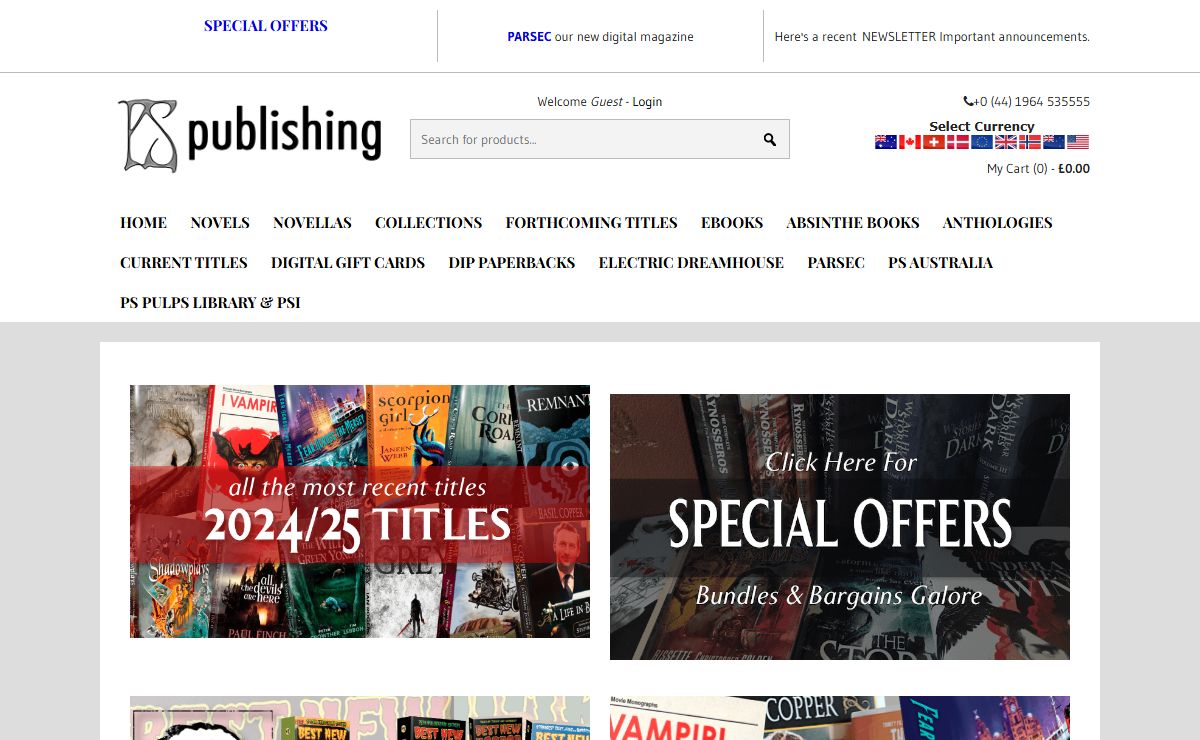Image resolution: width=1200 pixels, height=740 pixels.
Task: Click the phone number text
Action: [x=1032, y=102]
